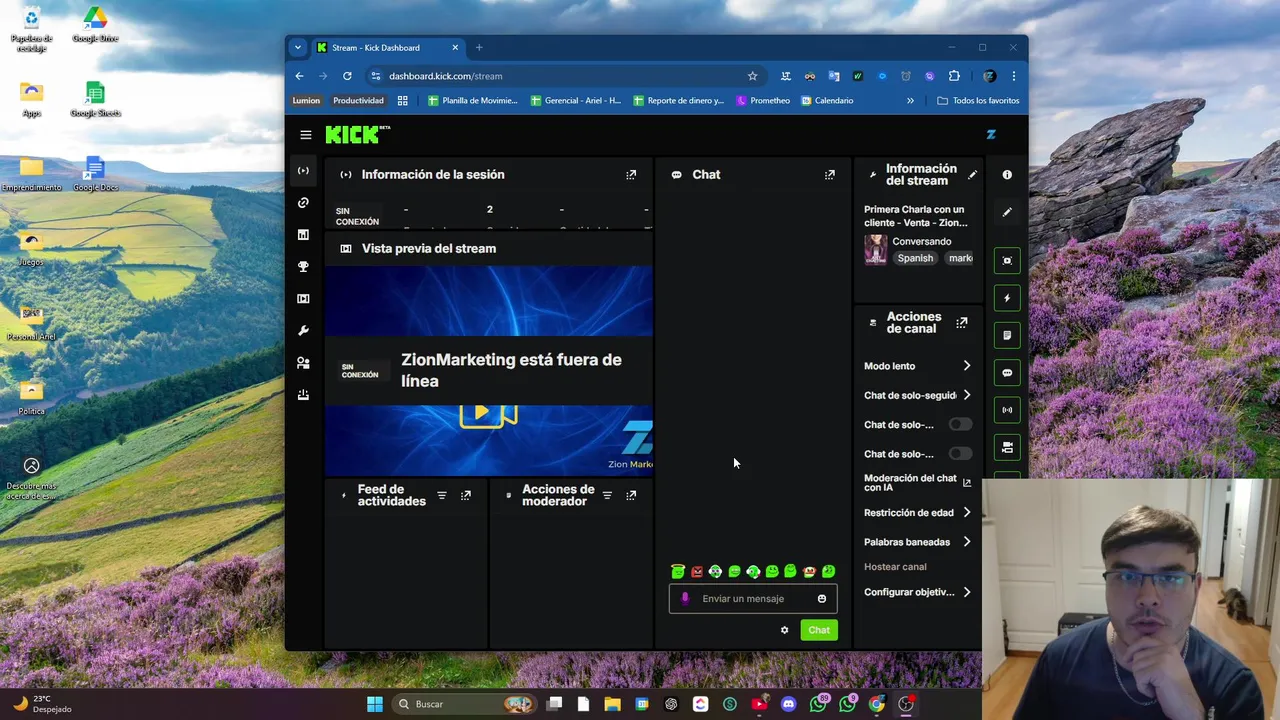The image size is (1280, 720).
Task: Pop out the Feed de actividades panel
Action: coord(465,495)
